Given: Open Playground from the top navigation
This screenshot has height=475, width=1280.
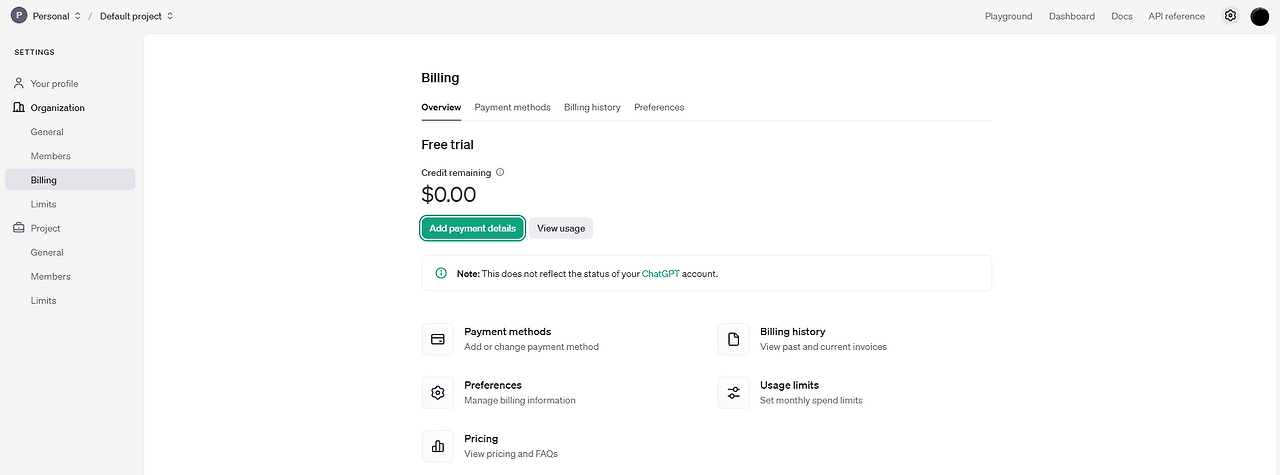Looking at the screenshot, I should pyautogui.click(x=1008, y=16).
